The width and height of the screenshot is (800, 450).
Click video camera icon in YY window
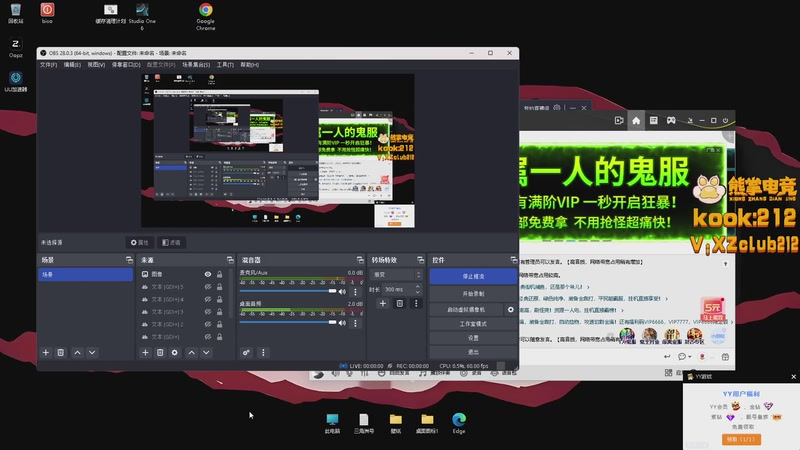619,120
